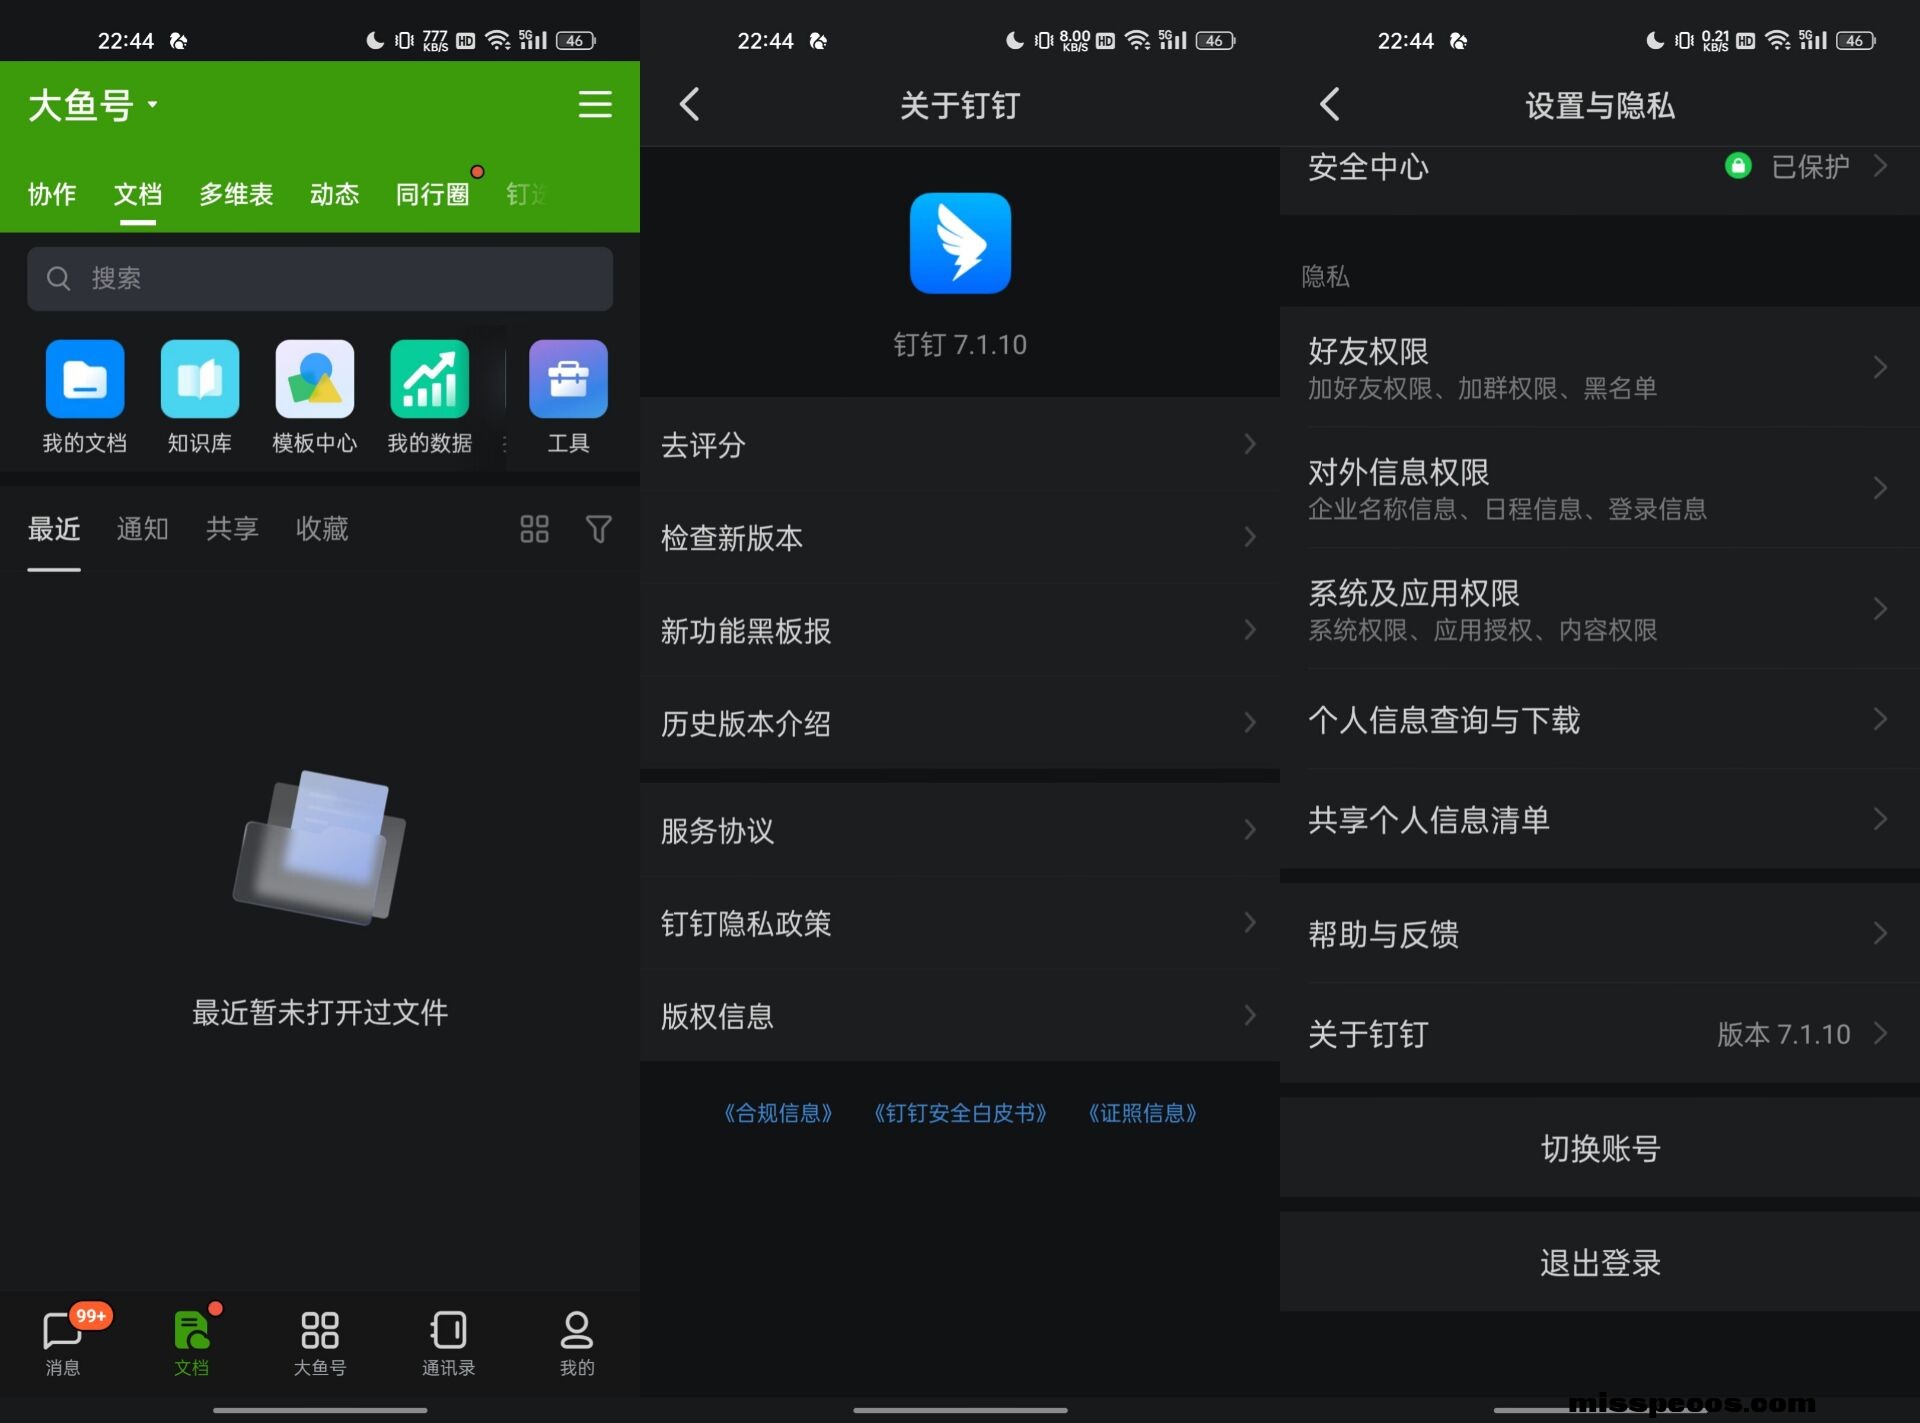Open 消息 tab with 99+ badge
This screenshot has height=1423, width=1920.
[63, 1341]
